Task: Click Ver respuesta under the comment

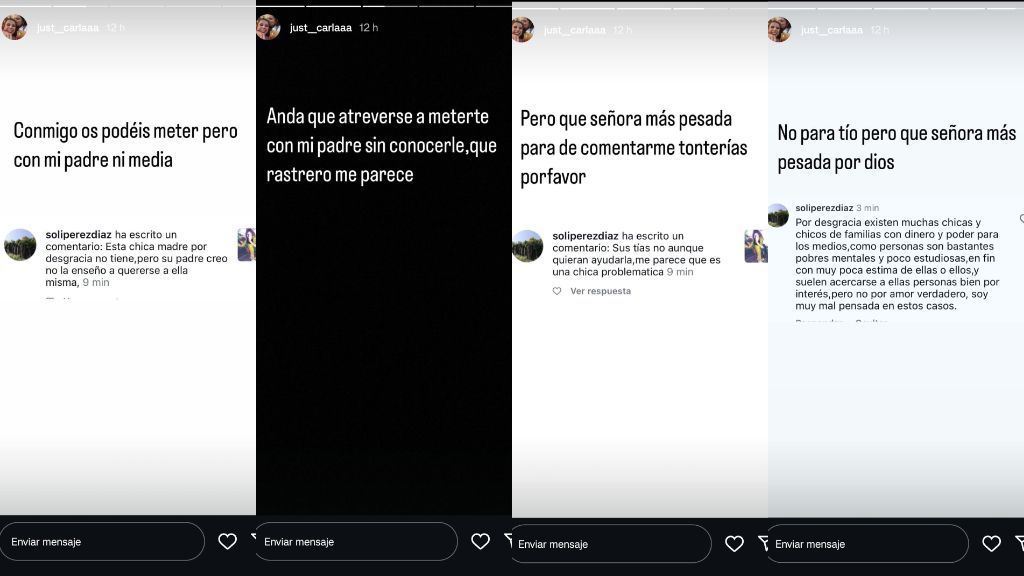Action: pyautogui.click(x=600, y=291)
